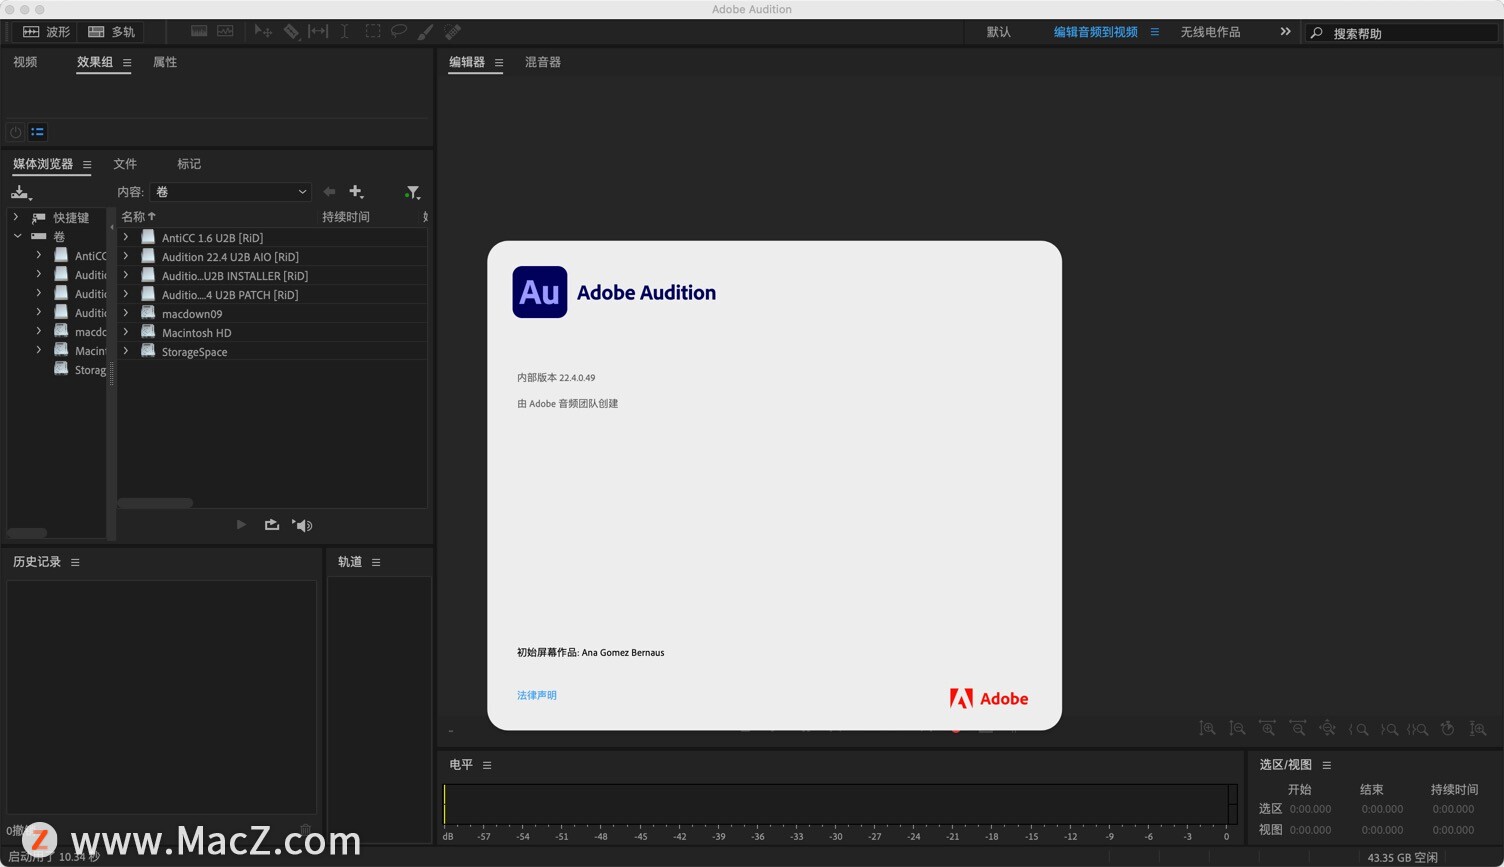Open the 选区/视图 panel menu icon
The width and height of the screenshot is (1504, 867).
tap(1327, 765)
